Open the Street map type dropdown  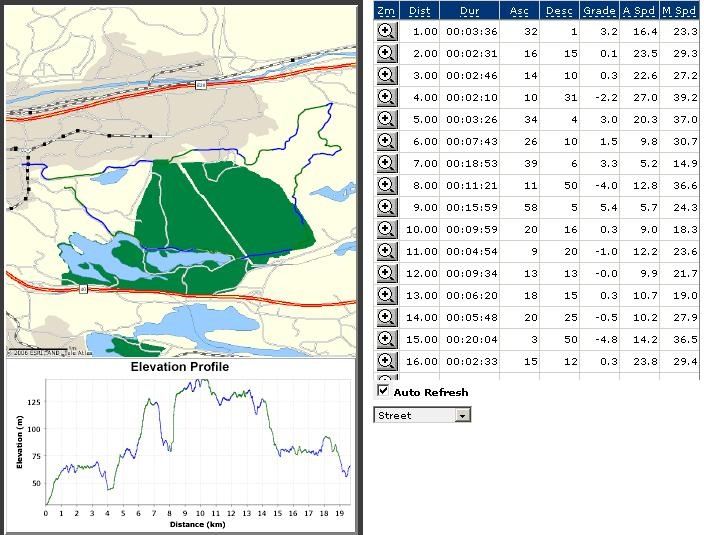click(x=422, y=415)
